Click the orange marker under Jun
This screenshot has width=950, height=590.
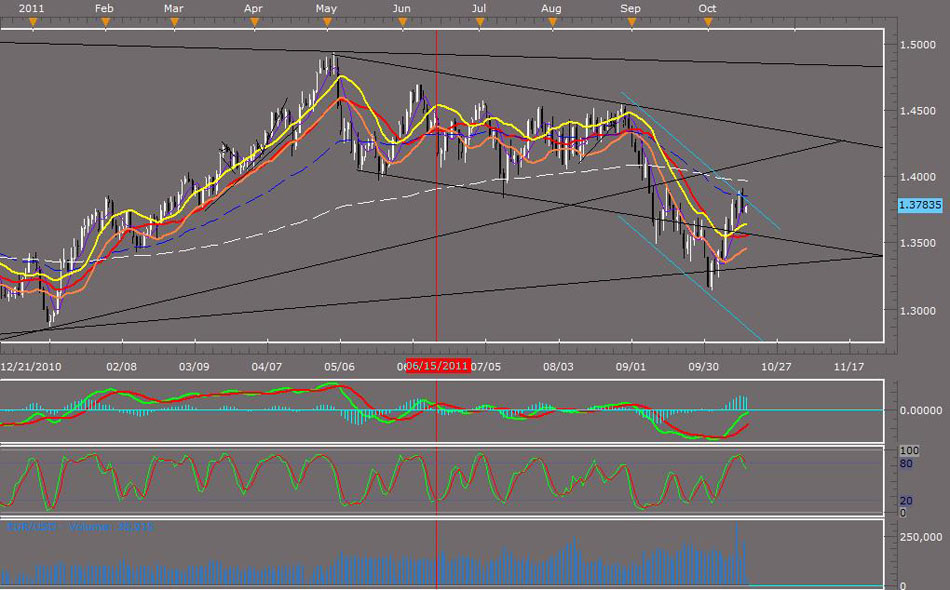402,21
